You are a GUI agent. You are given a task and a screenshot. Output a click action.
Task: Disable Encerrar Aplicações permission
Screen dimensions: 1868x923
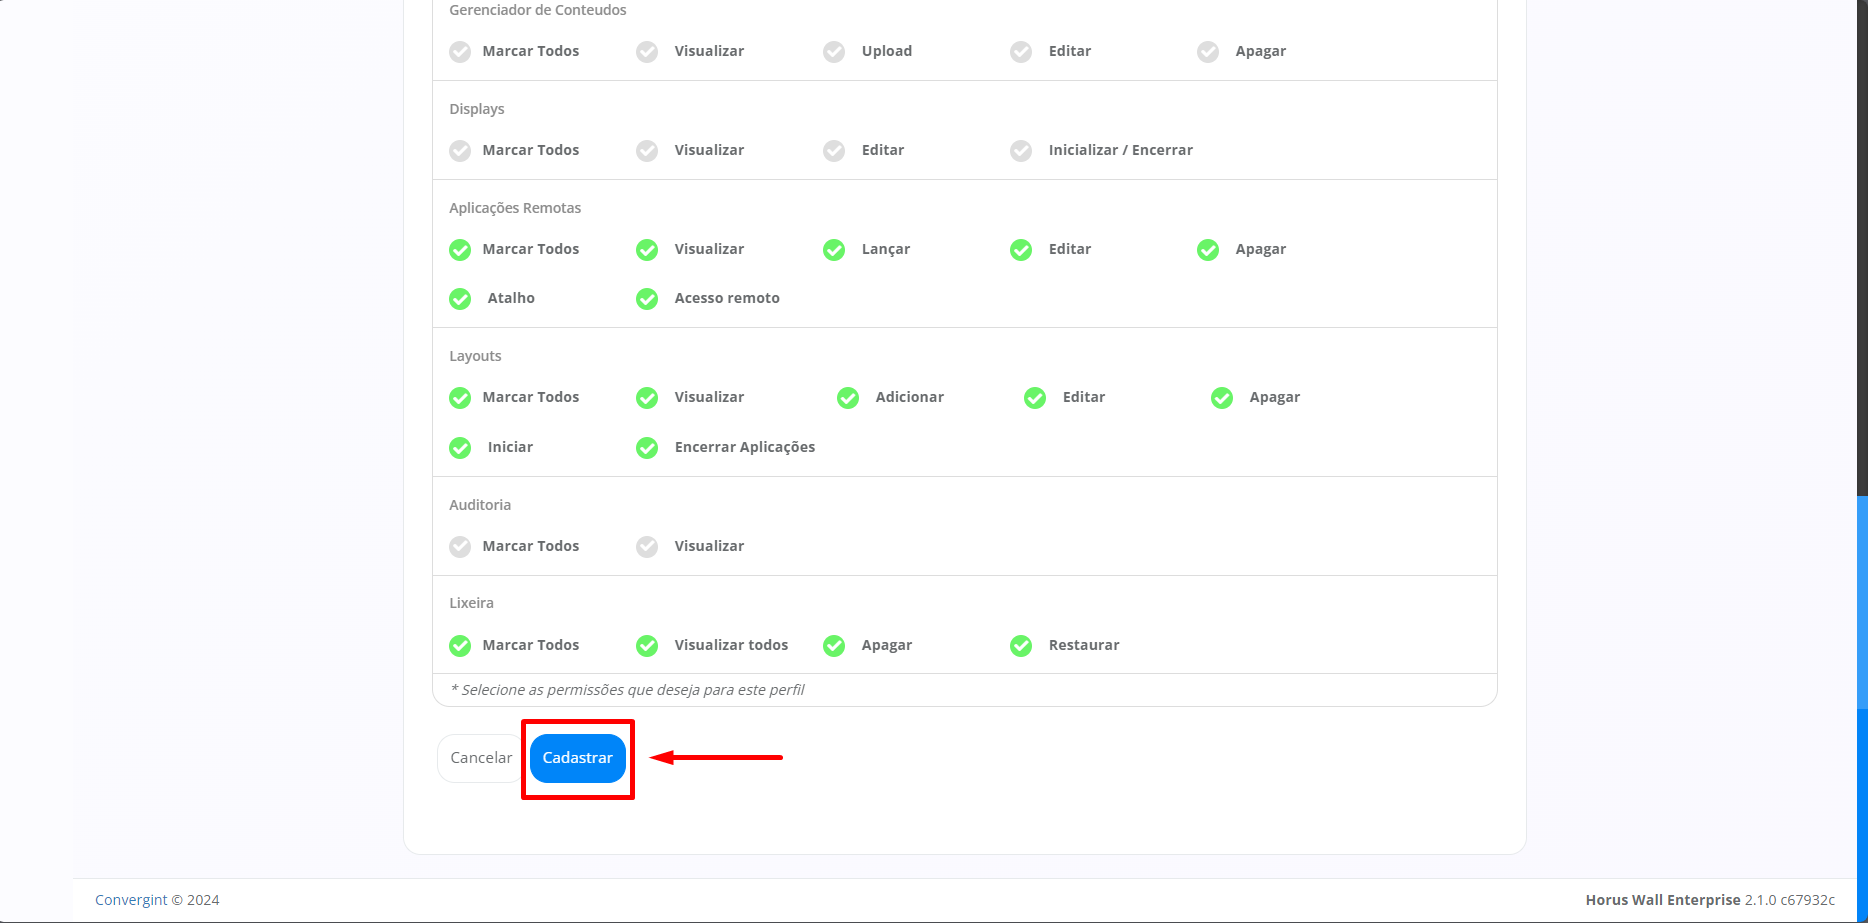(647, 448)
